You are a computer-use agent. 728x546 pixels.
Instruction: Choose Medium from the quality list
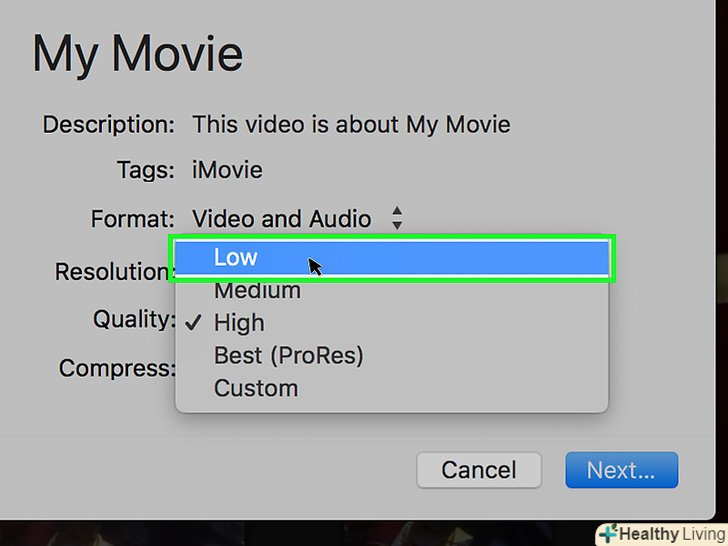257,291
